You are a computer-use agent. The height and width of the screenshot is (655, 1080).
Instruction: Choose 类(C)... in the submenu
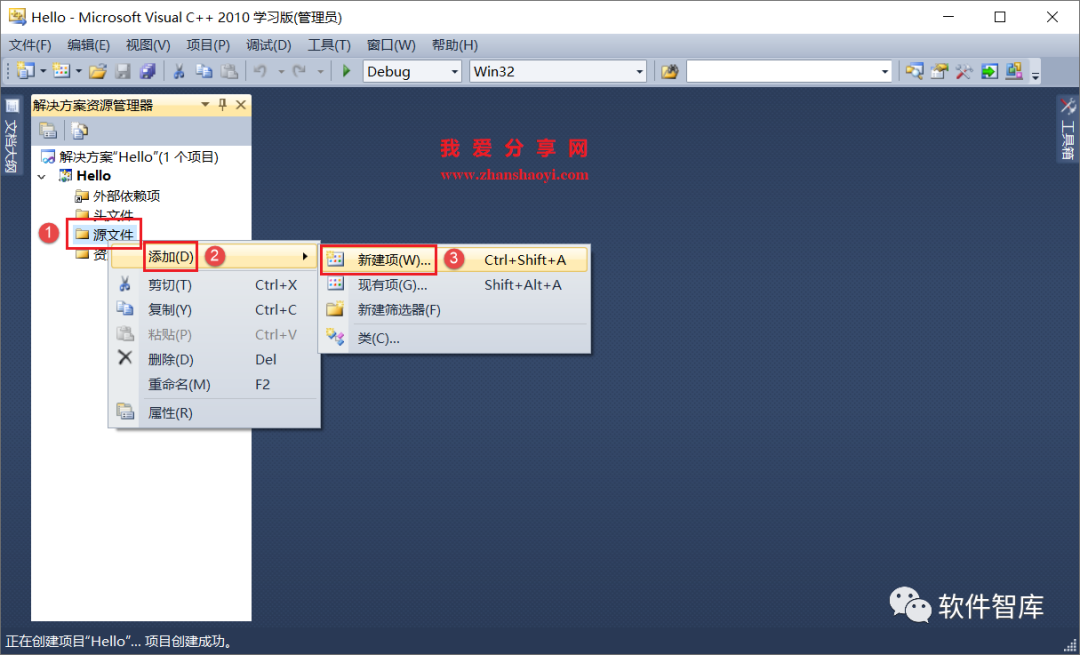tap(454, 338)
